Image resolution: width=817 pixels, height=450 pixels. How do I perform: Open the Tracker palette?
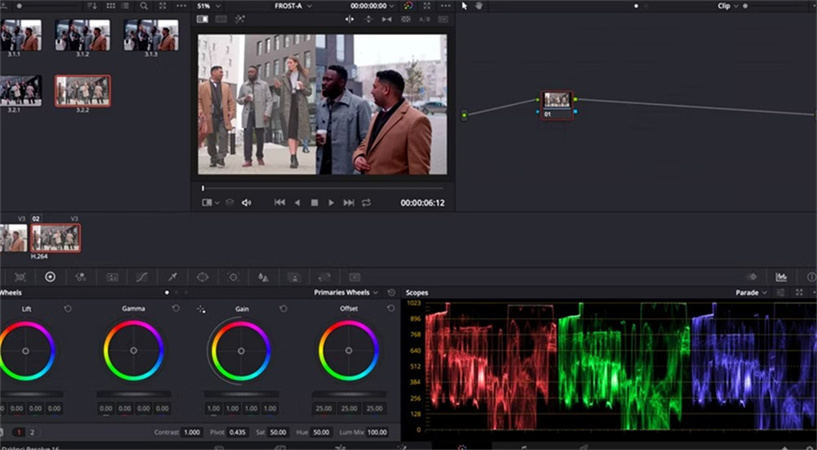pyautogui.click(x=233, y=276)
